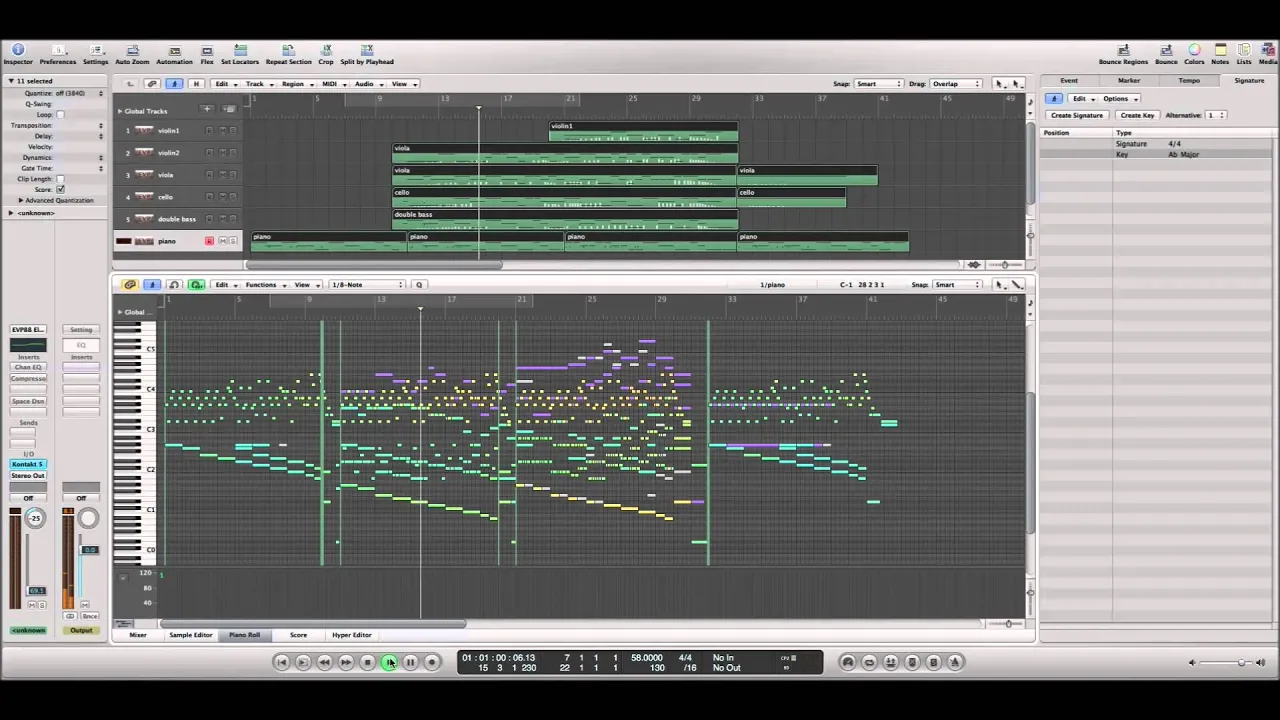Toggle the Clip Length checkbox
The image size is (1280, 720).
[x=60, y=179]
